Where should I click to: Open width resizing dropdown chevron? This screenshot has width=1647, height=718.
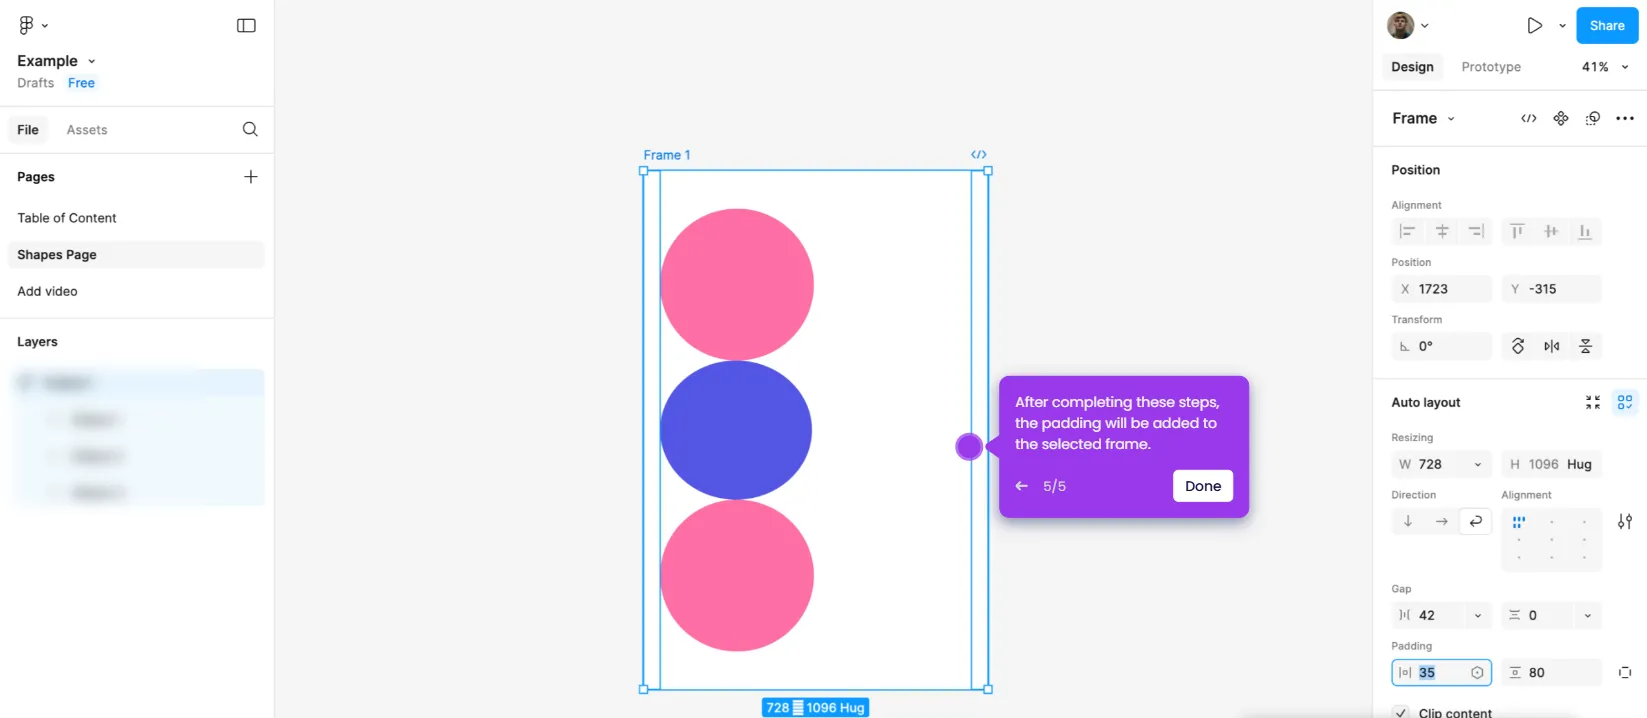pyautogui.click(x=1477, y=465)
